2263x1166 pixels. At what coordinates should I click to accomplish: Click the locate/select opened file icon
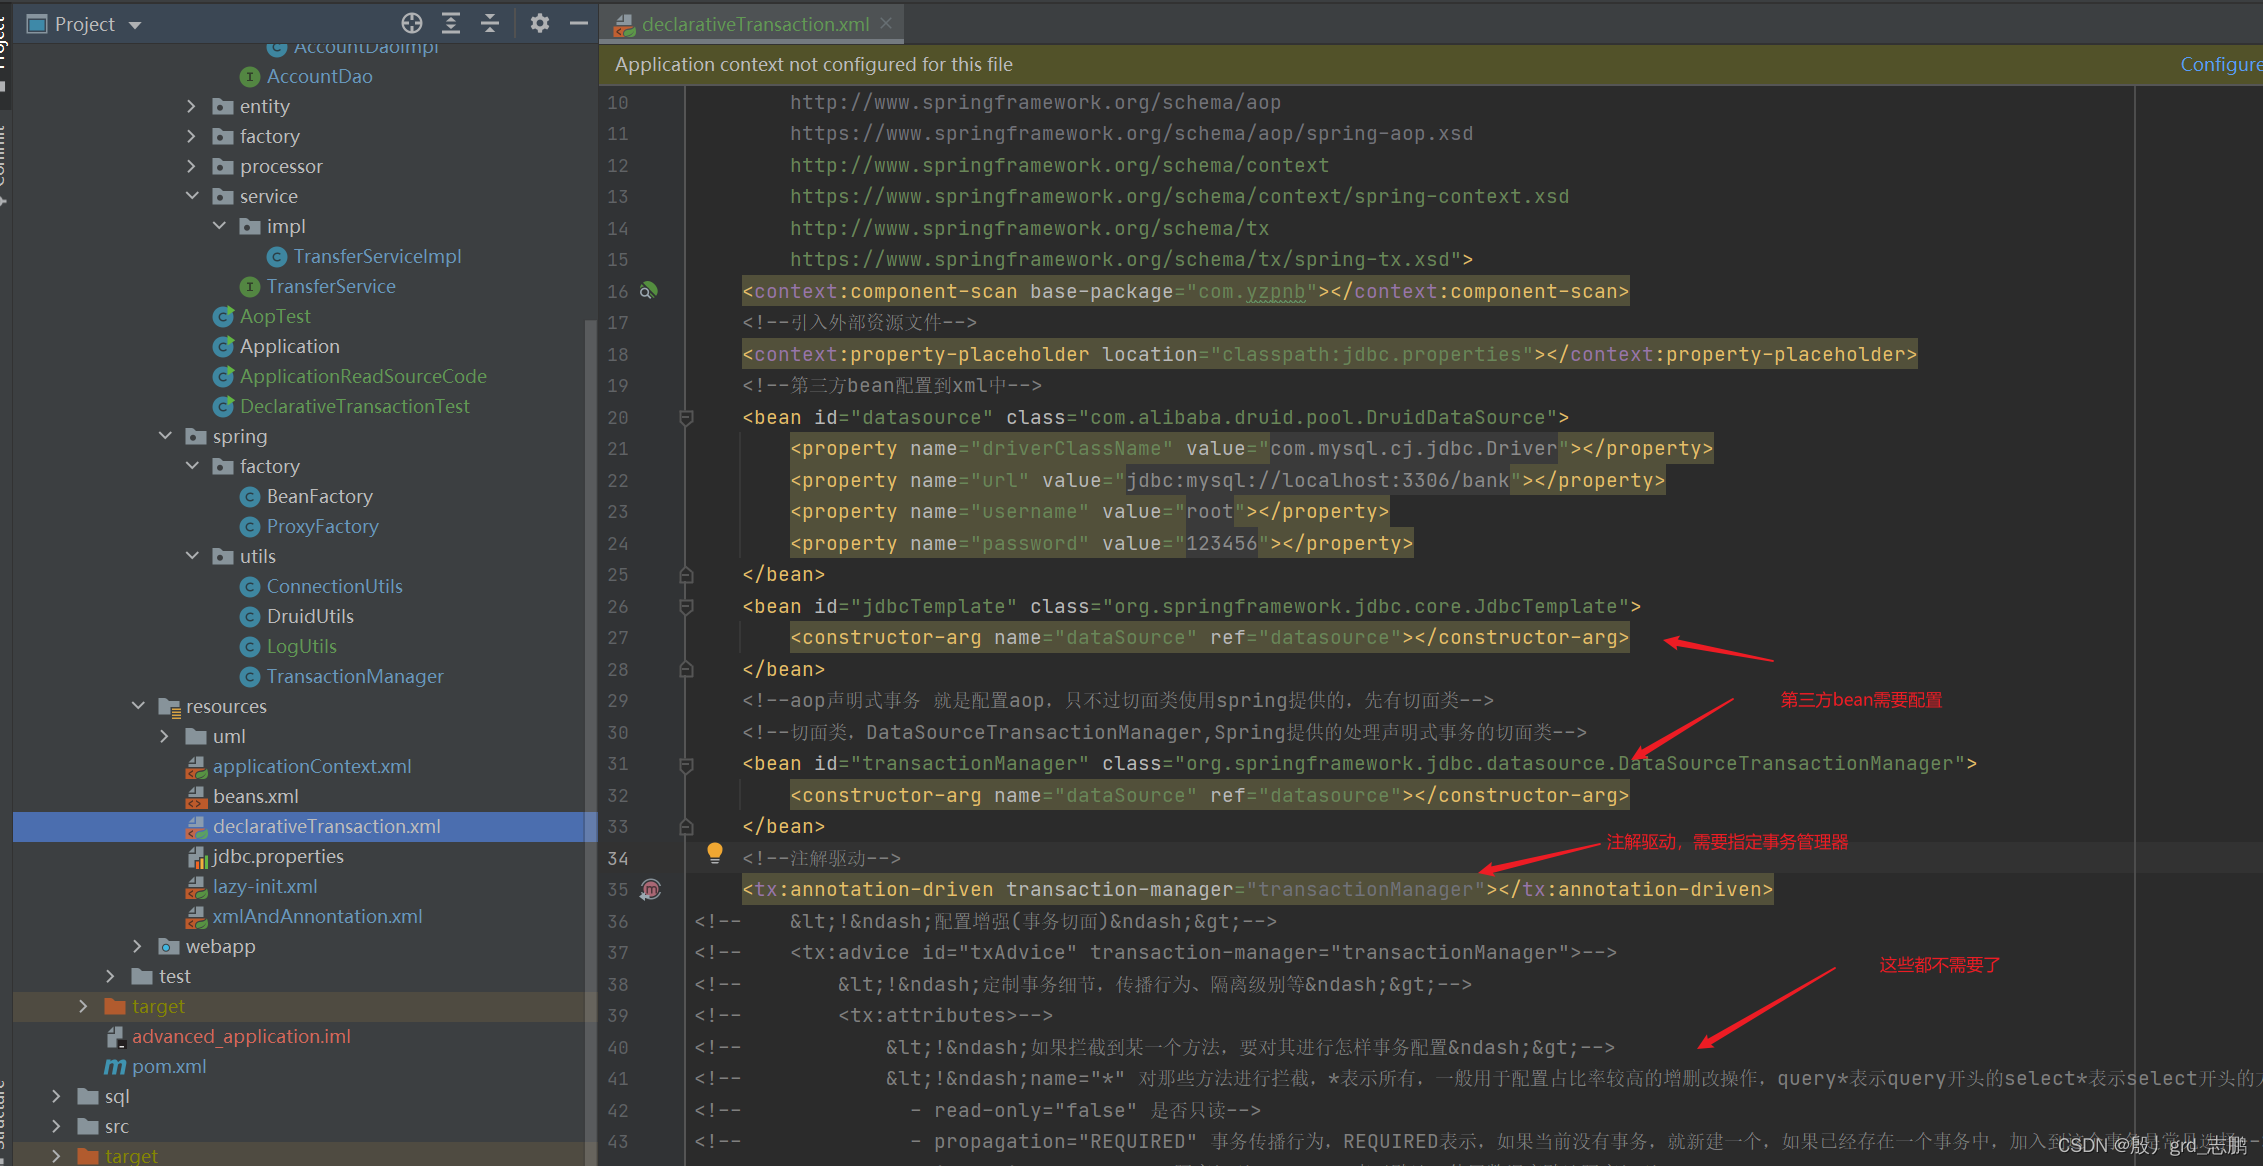click(x=412, y=23)
